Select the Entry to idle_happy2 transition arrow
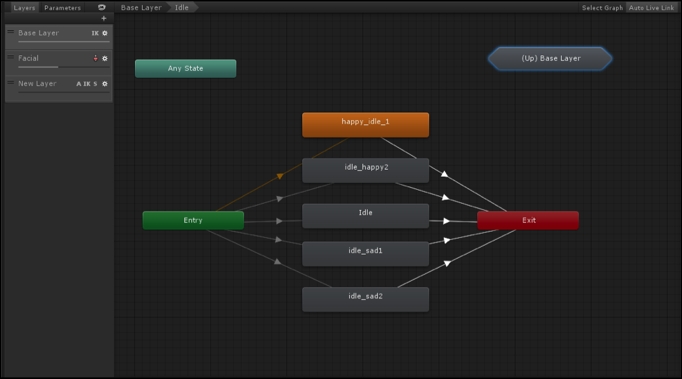Viewport: 682px width, 379px height. (x=280, y=198)
